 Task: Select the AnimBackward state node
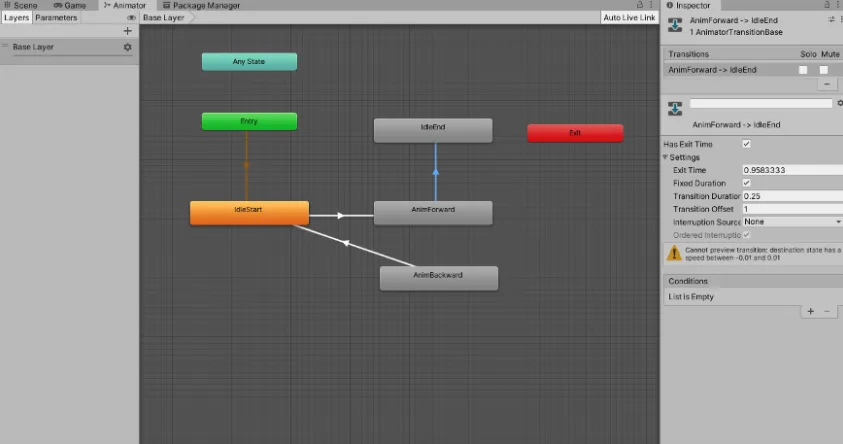click(439, 278)
